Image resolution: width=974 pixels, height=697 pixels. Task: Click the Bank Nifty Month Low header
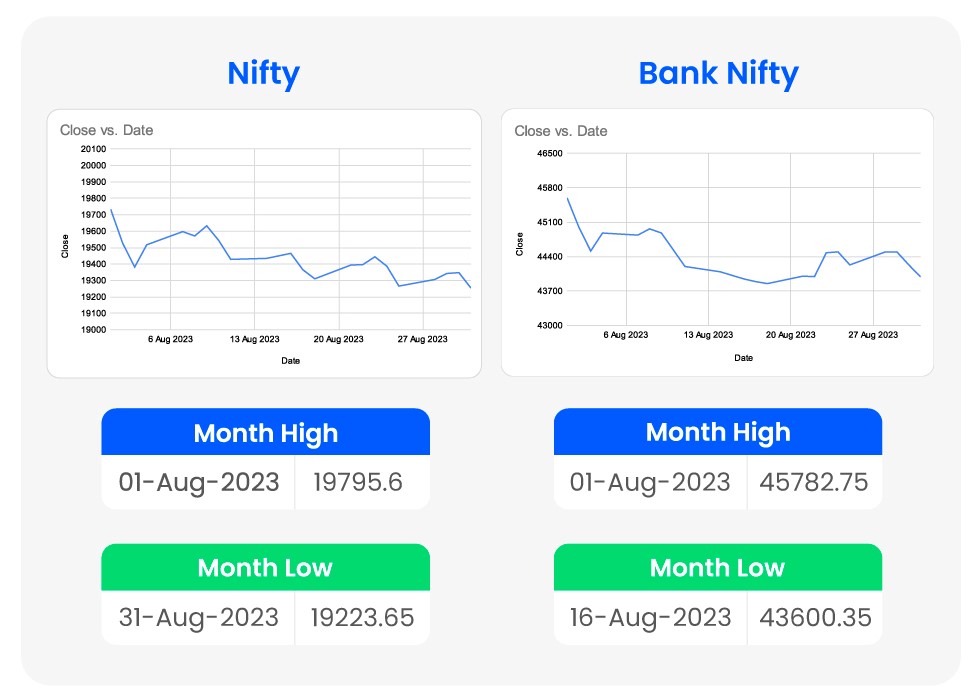718,568
